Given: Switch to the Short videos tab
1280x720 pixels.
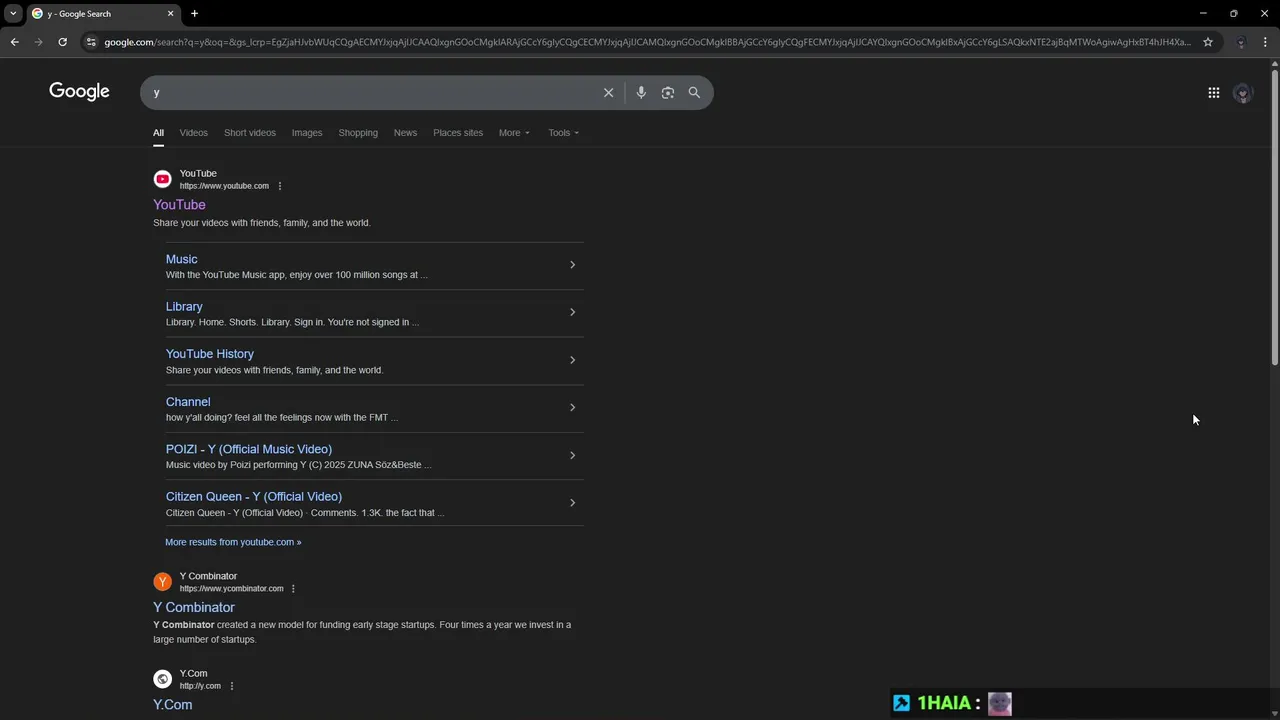Looking at the screenshot, I should point(249,133).
